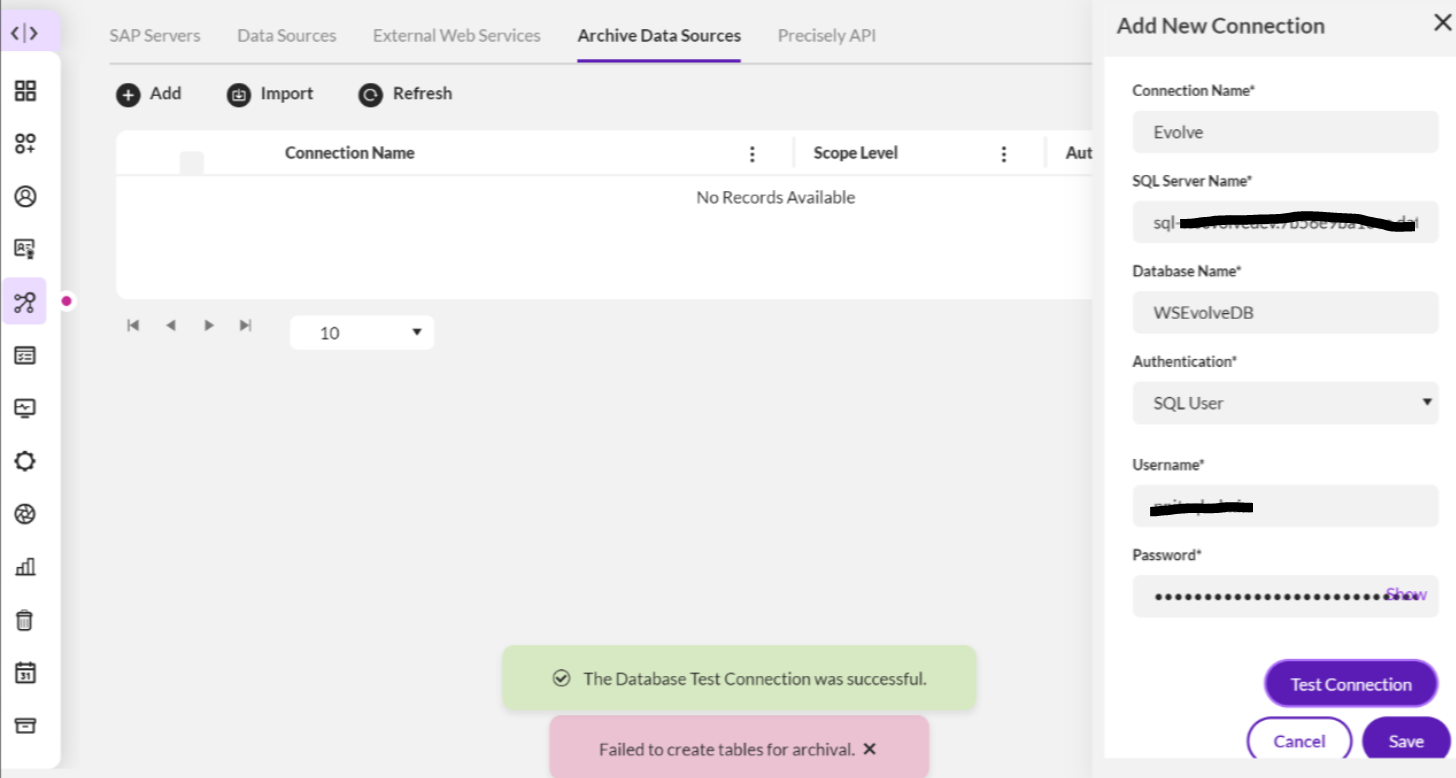Expand the Authentication dropdown set to SQL User
The image size is (1456, 778).
click(x=1285, y=403)
